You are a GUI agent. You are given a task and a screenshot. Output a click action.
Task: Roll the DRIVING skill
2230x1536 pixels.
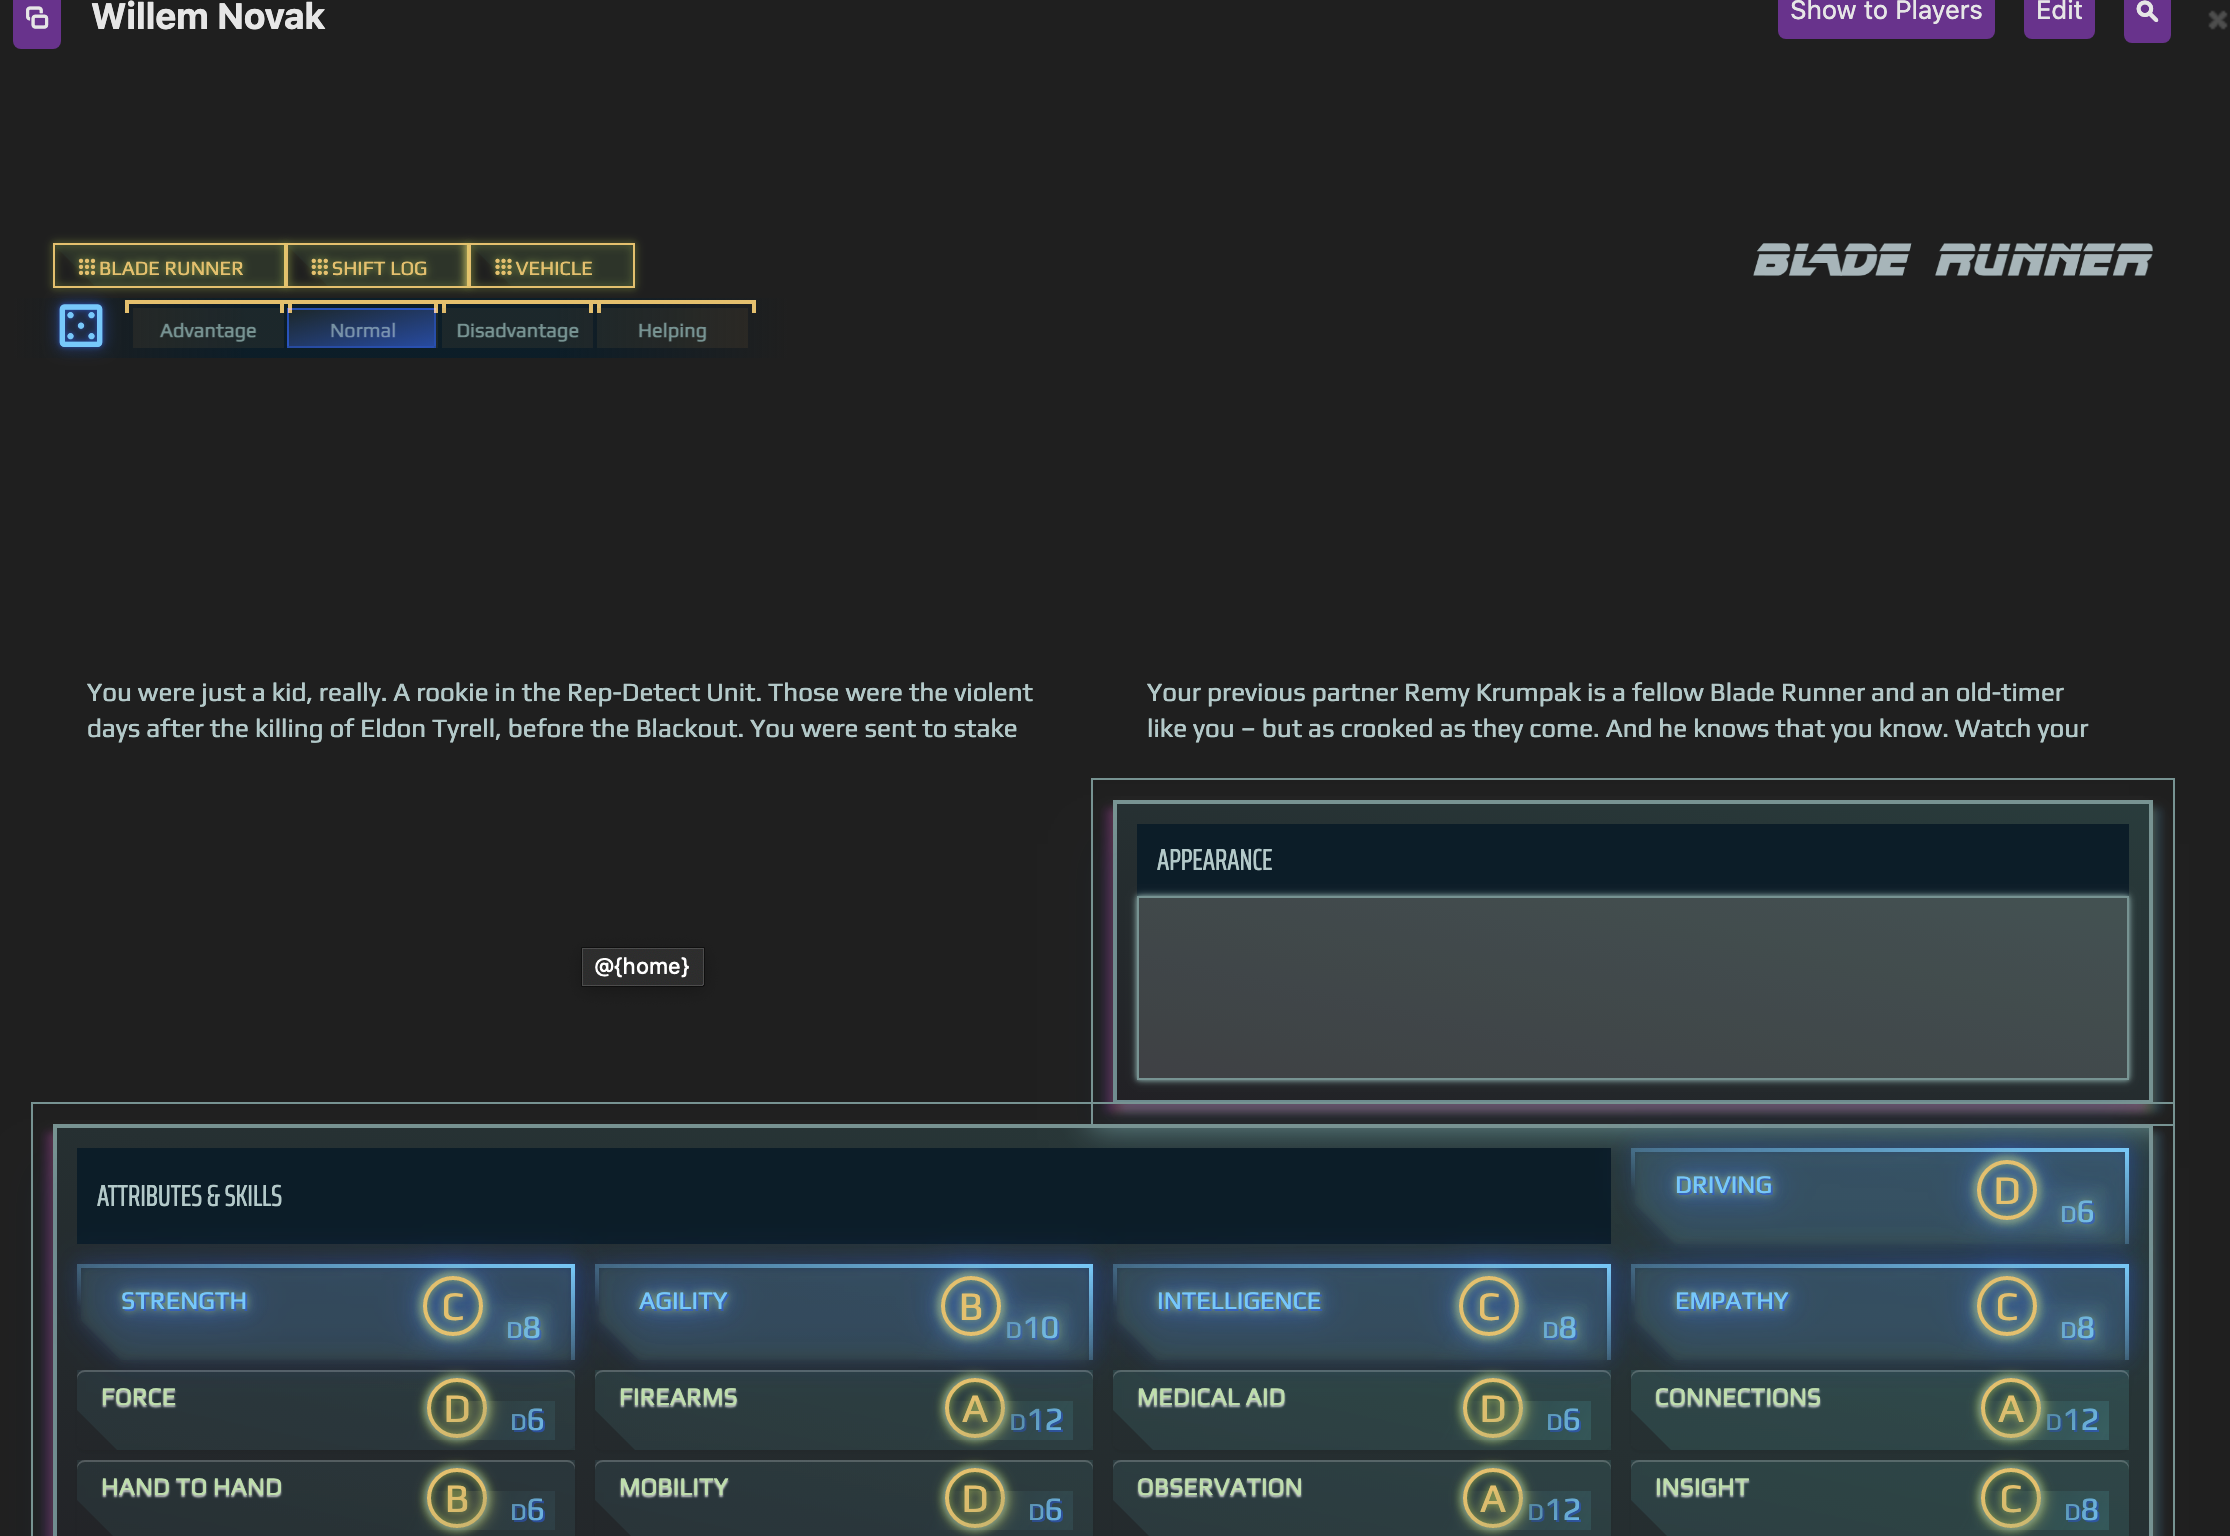coord(1723,1185)
